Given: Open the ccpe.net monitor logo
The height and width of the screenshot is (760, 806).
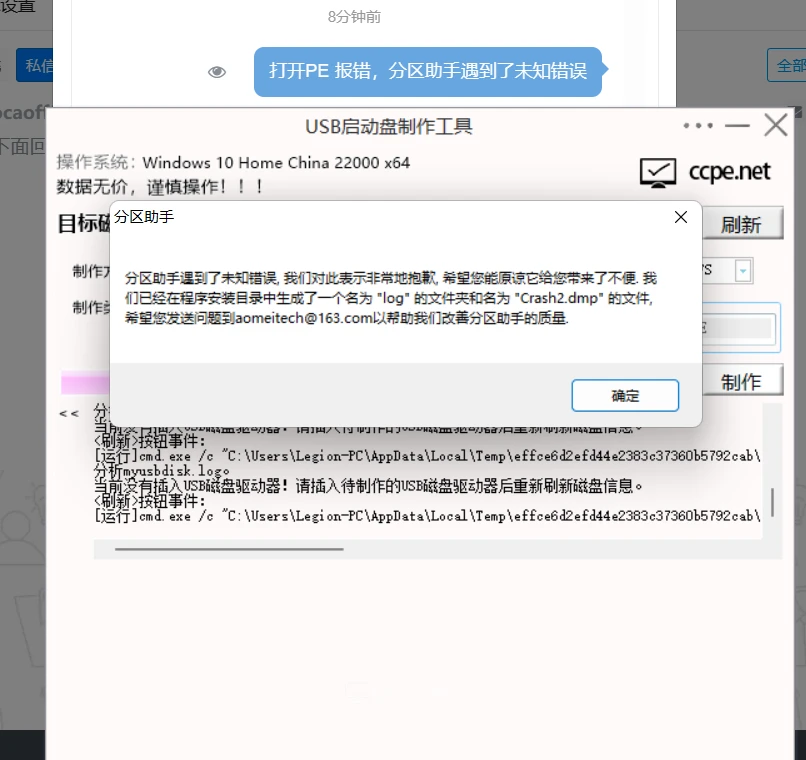Looking at the screenshot, I should coord(657,173).
